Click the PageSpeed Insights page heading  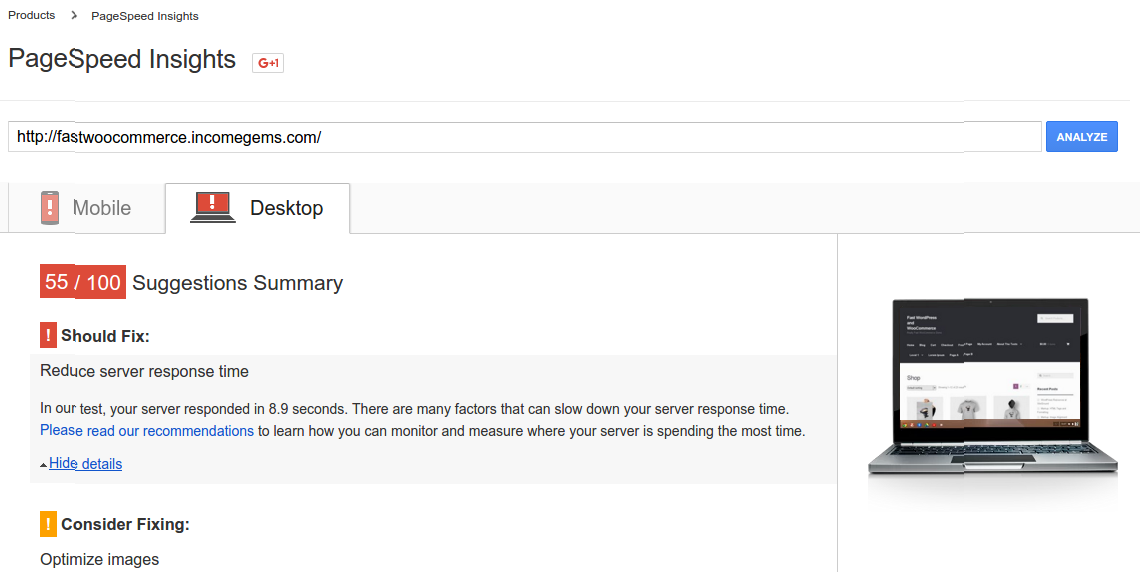click(122, 59)
